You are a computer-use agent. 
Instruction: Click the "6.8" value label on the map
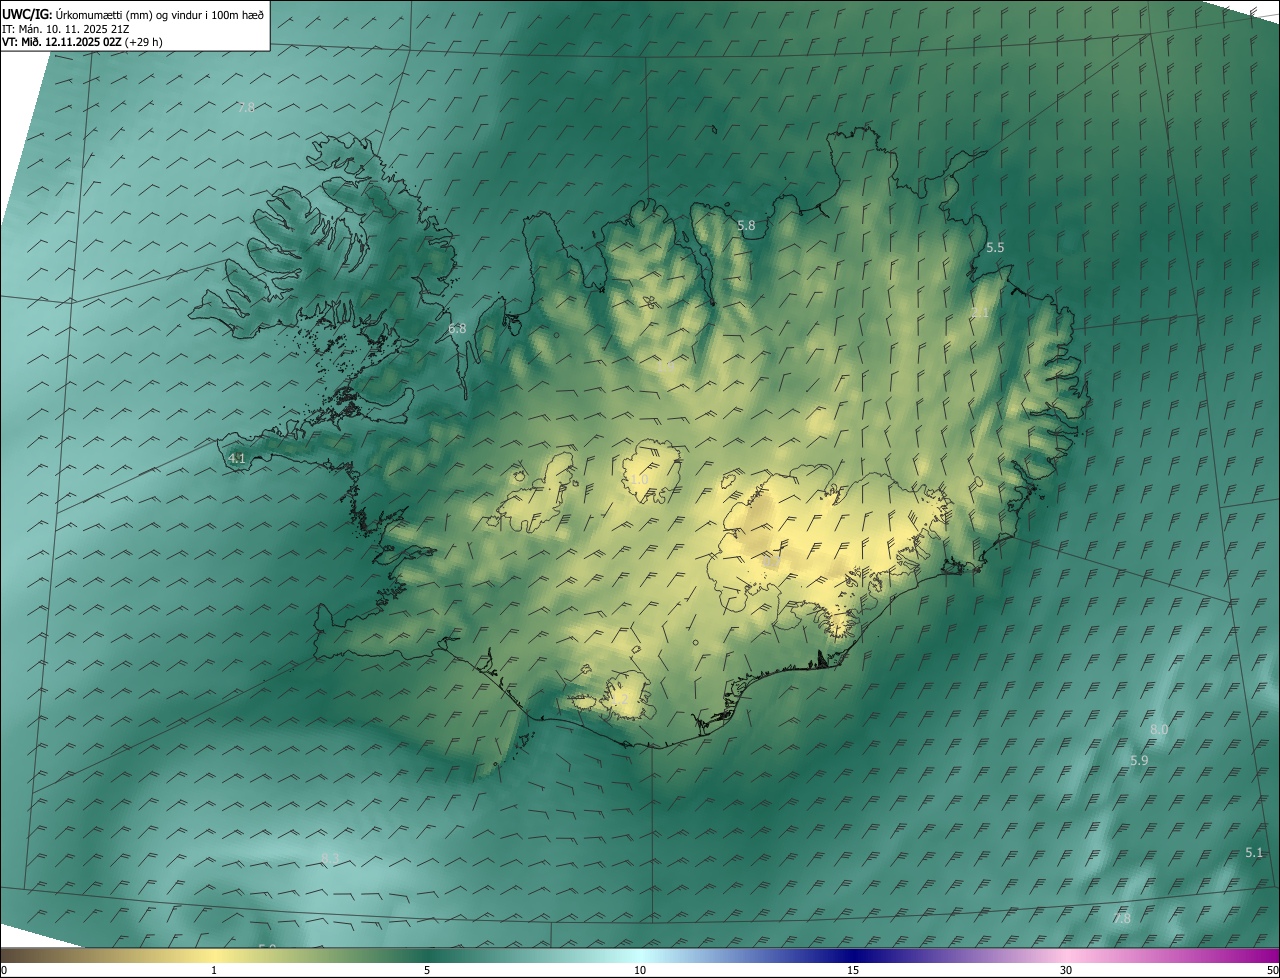click(457, 328)
